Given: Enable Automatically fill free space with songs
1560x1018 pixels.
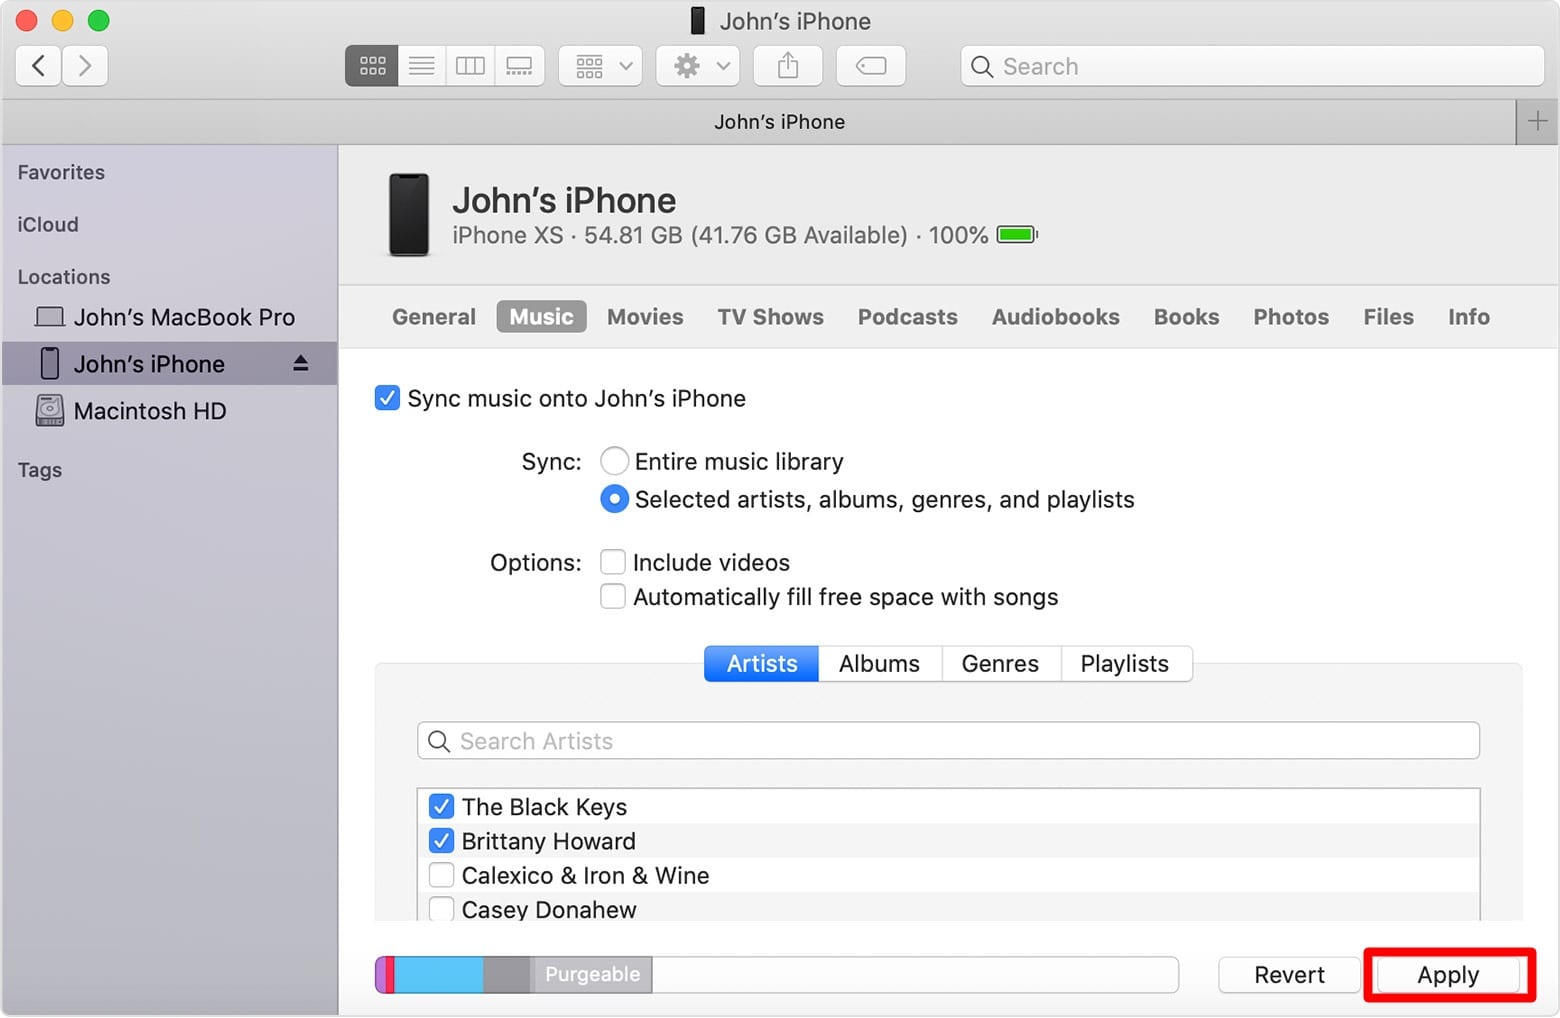Looking at the screenshot, I should point(613,597).
